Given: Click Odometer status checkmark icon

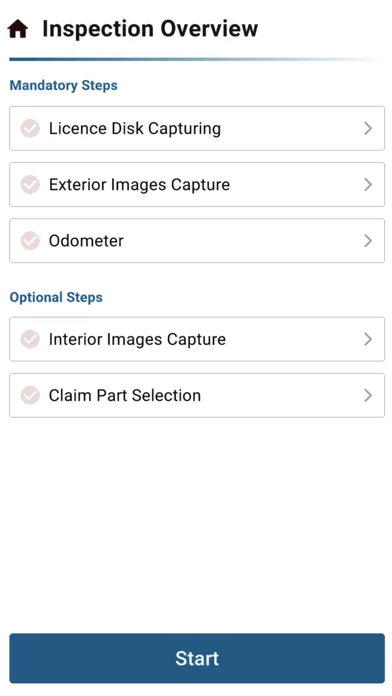Looking at the screenshot, I should 30,241.
